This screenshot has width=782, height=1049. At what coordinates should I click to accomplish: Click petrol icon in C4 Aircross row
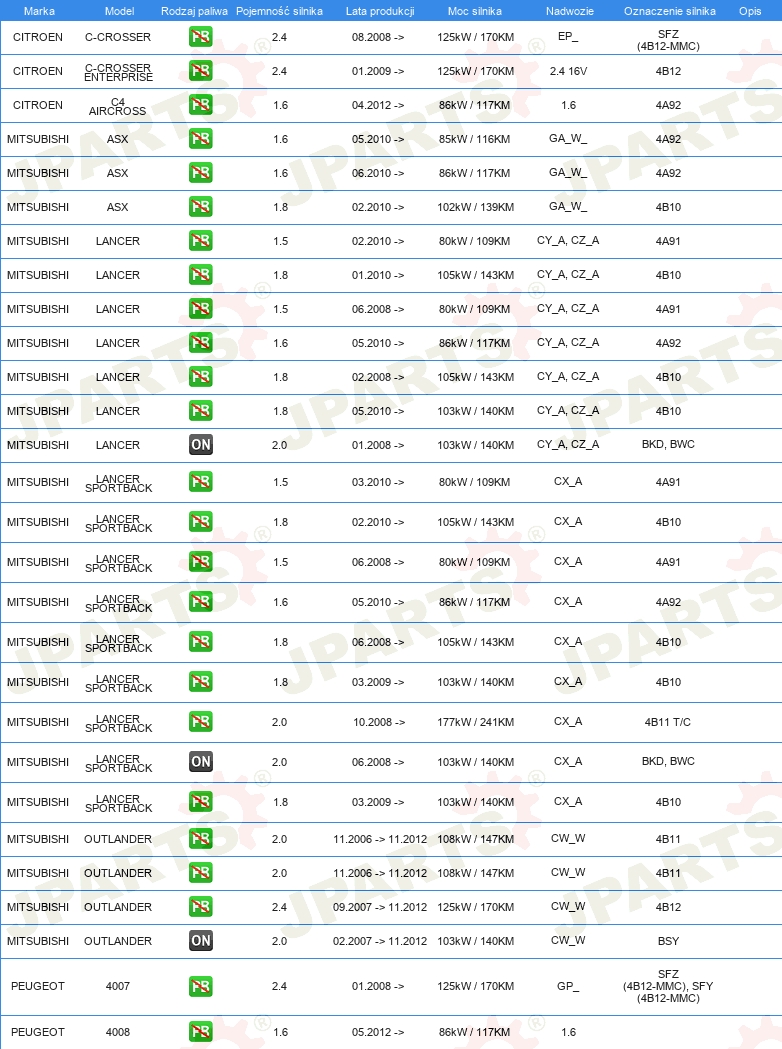click(201, 105)
